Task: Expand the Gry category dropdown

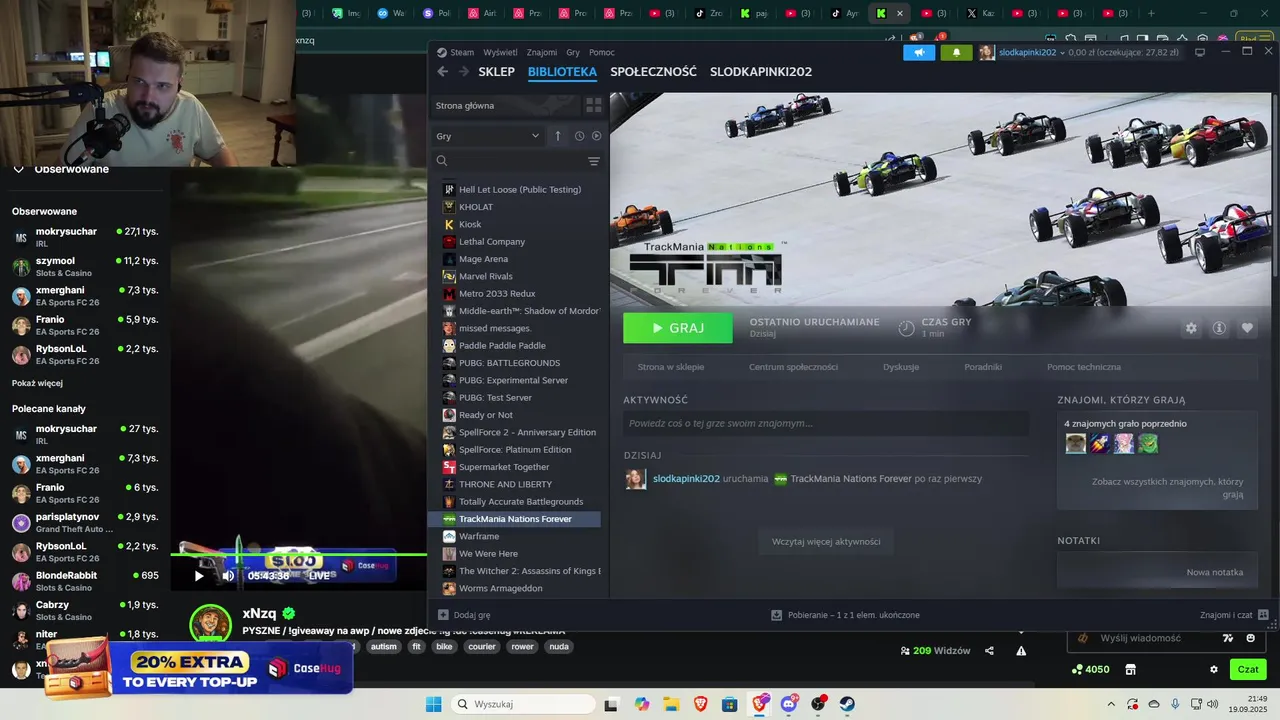Action: coord(488,136)
